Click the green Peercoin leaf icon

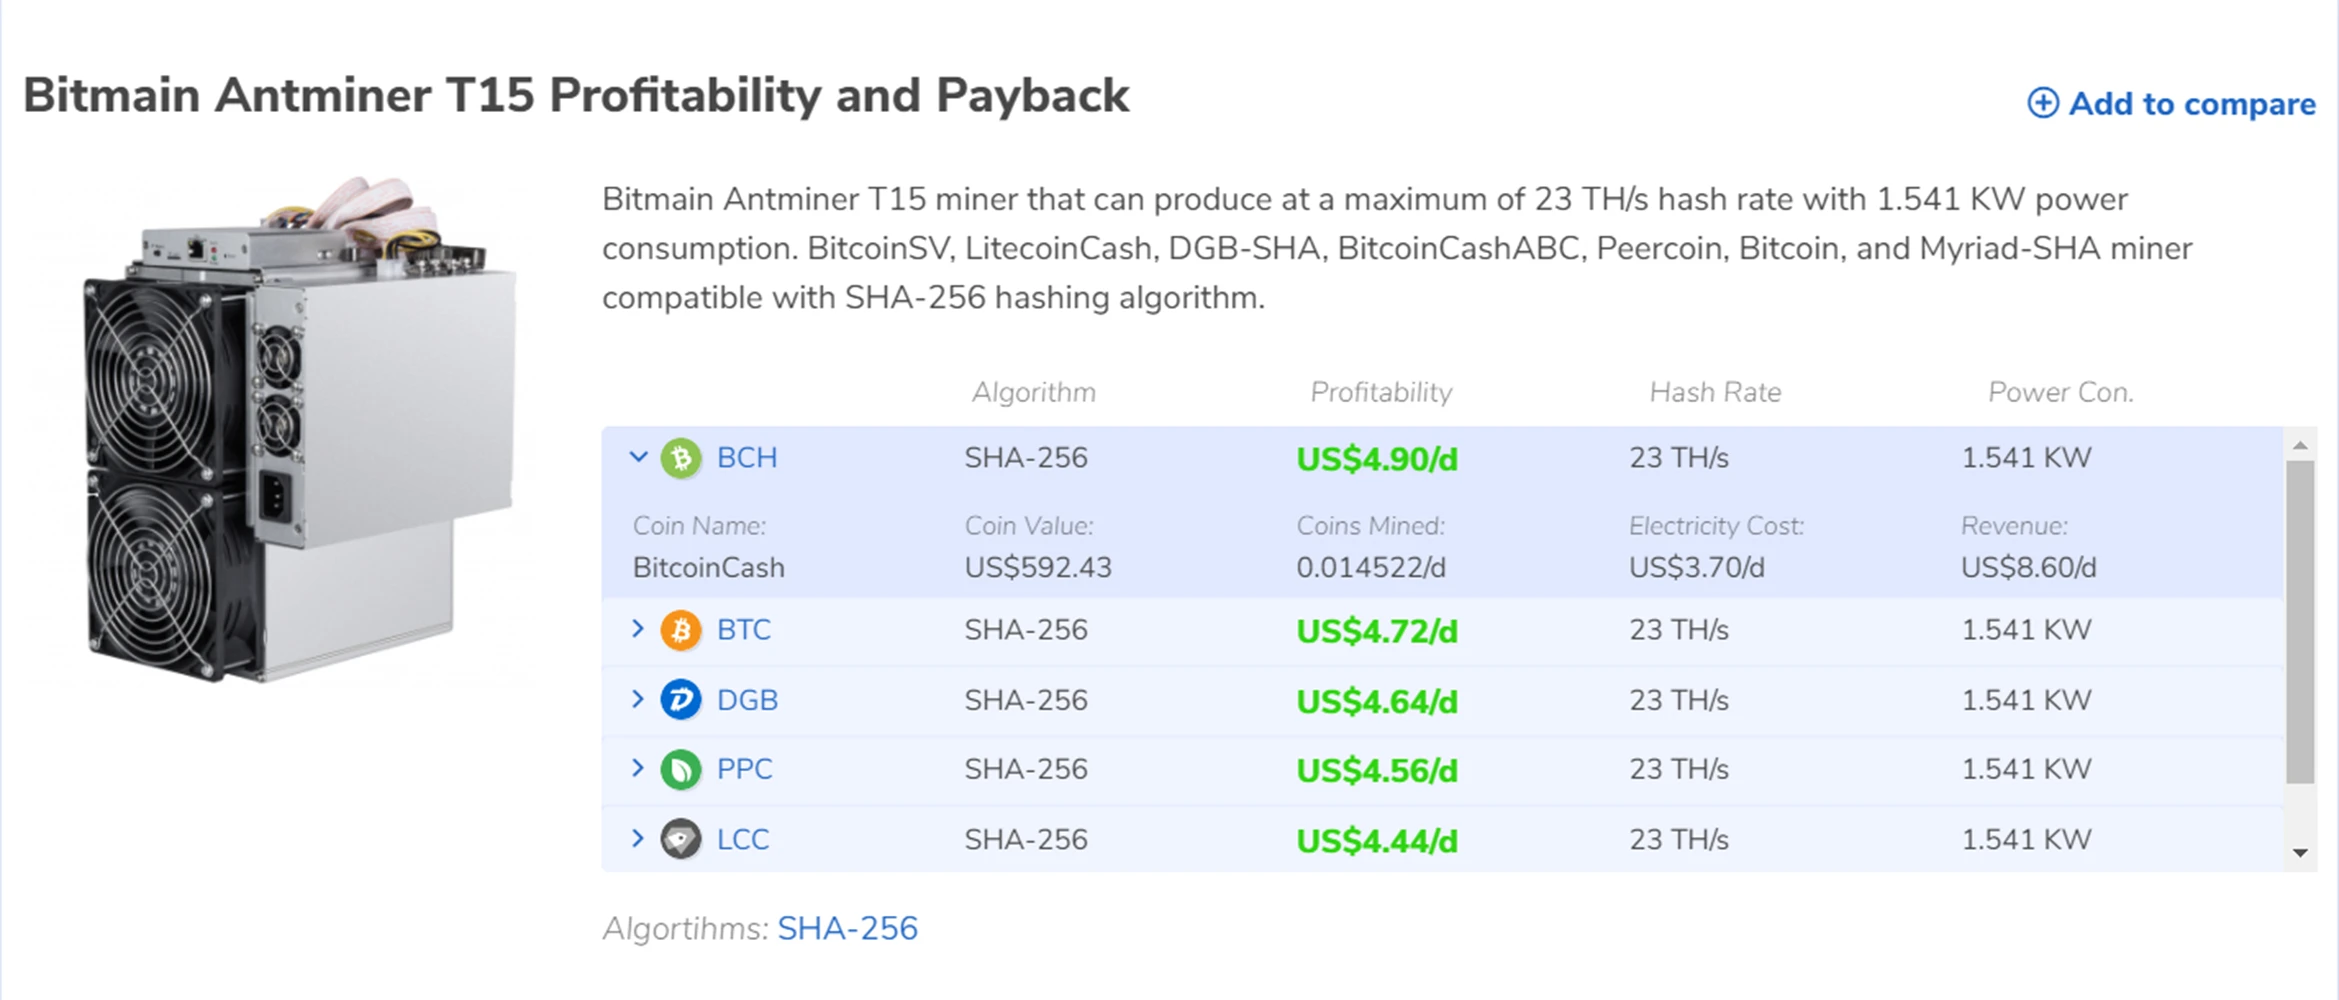[681, 770]
